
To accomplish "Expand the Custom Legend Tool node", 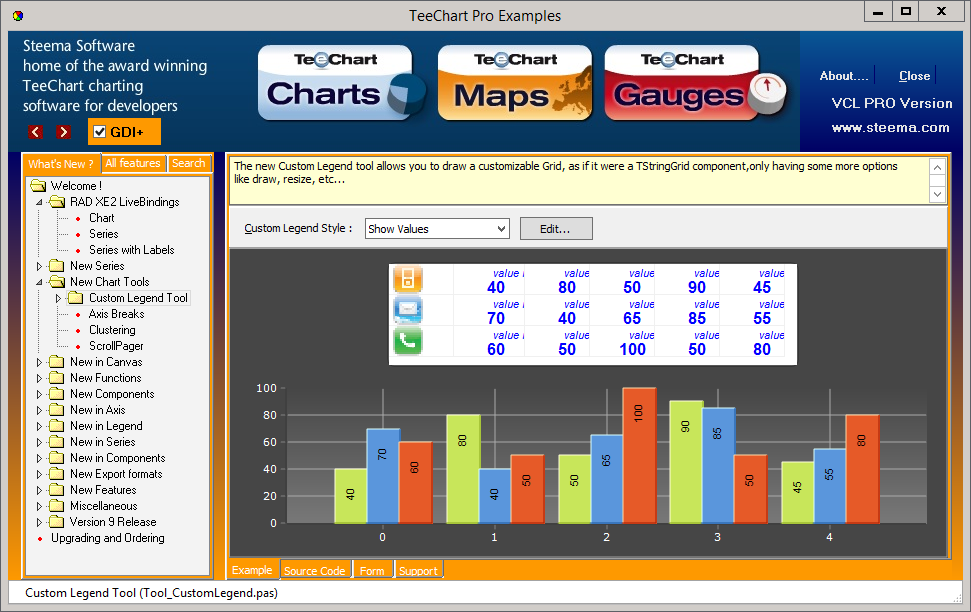I will [x=58, y=298].
